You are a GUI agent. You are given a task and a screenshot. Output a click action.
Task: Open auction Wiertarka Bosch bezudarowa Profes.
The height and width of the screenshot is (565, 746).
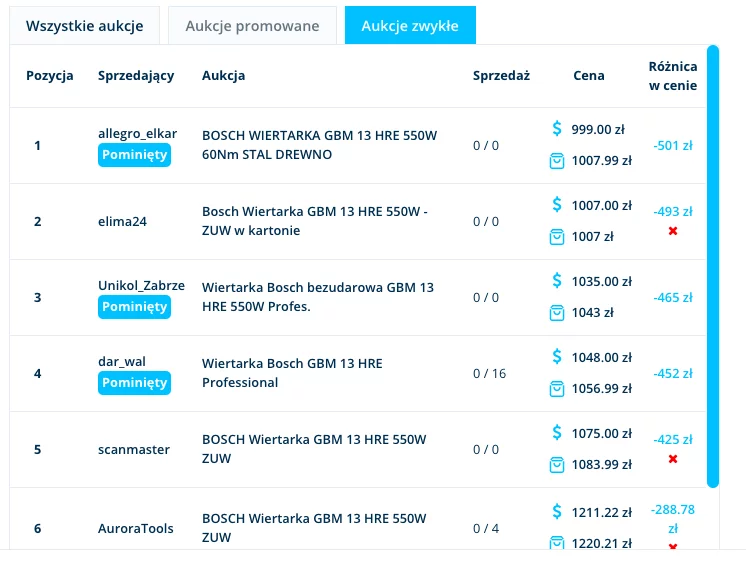click(318, 297)
